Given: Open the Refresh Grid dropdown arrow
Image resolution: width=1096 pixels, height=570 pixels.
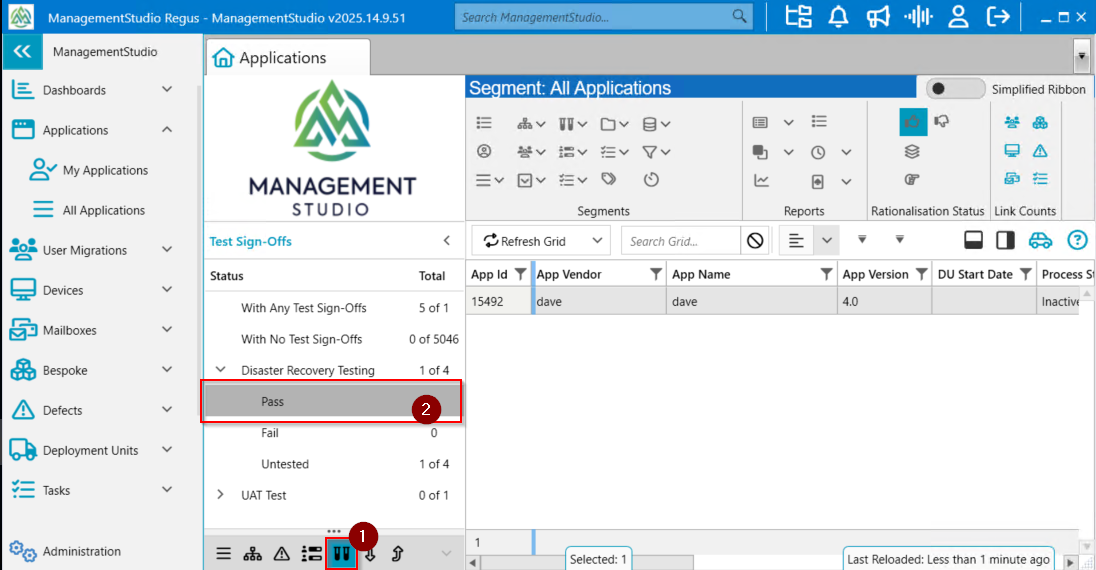Looking at the screenshot, I should pos(597,241).
